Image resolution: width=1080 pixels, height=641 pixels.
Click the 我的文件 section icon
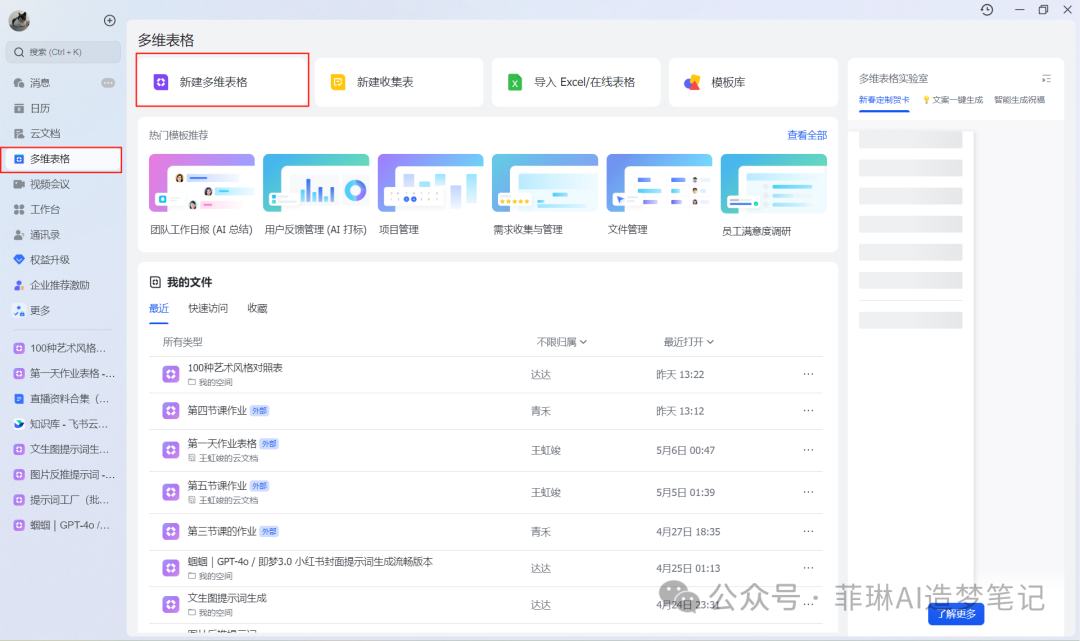click(x=155, y=282)
